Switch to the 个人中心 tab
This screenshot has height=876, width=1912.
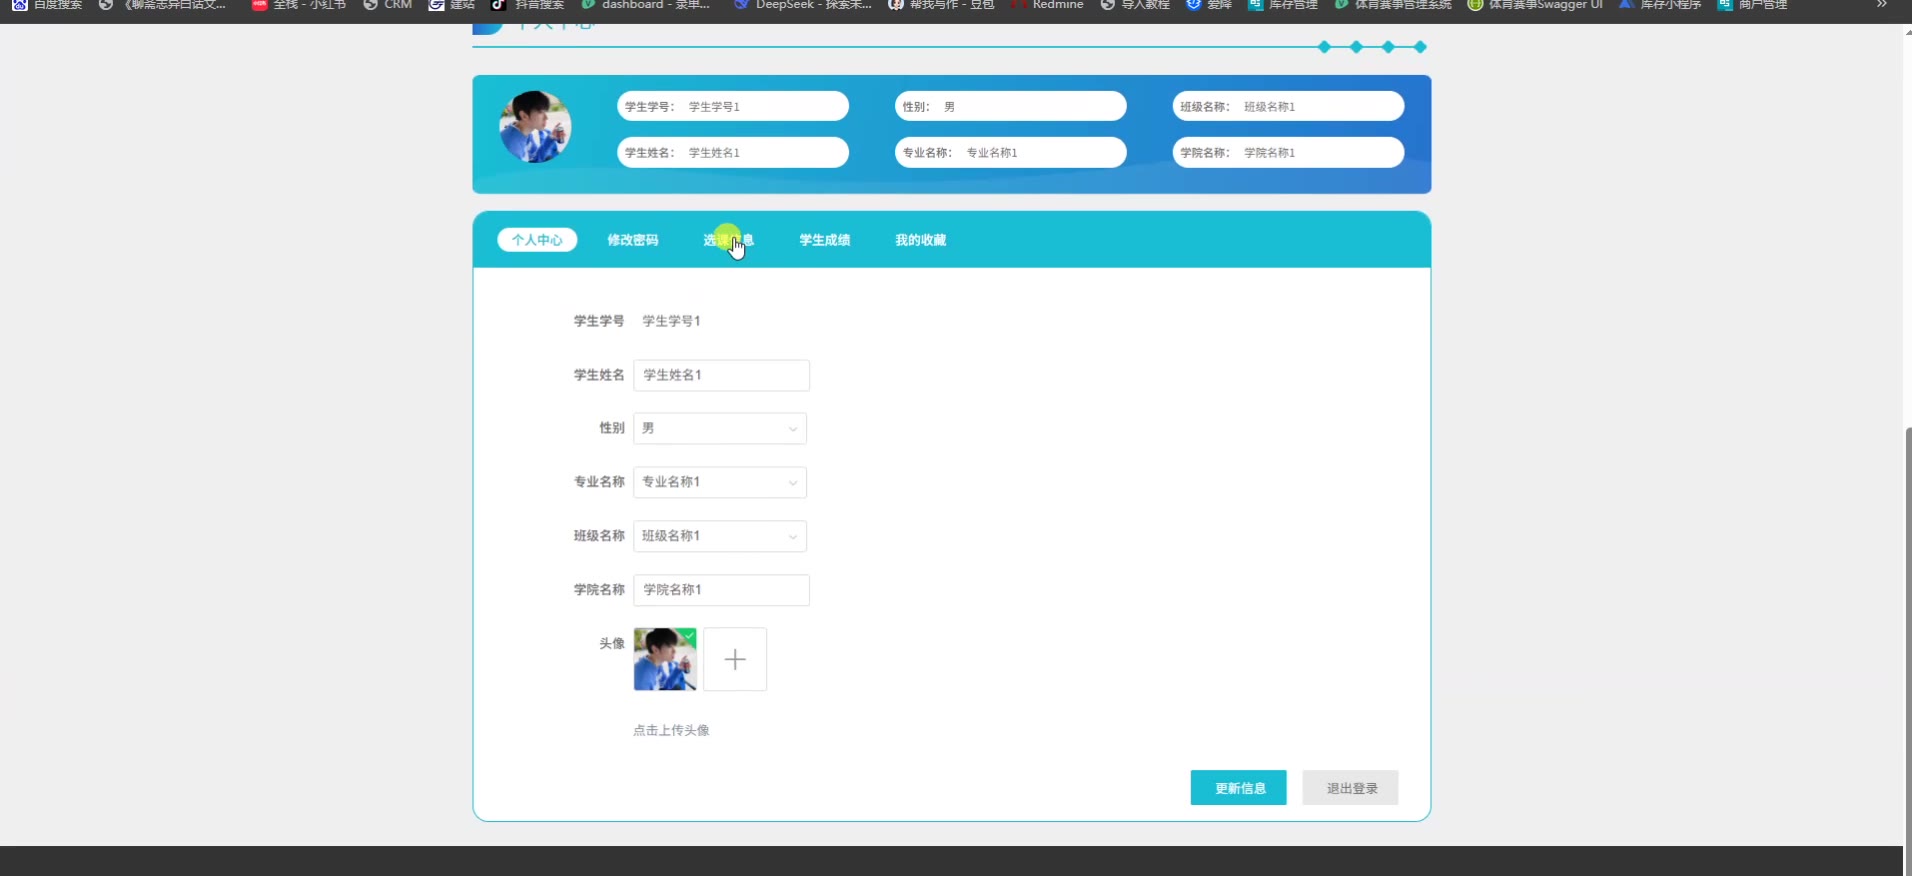(x=537, y=240)
